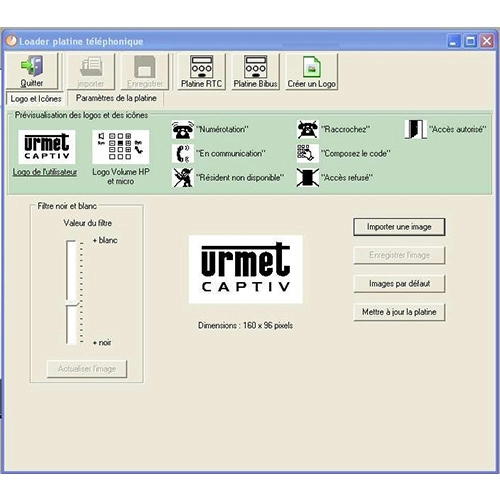Image resolution: width=500 pixels, height=500 pixels.
Task: Click the Importer une image button
Action: point(399,227)
